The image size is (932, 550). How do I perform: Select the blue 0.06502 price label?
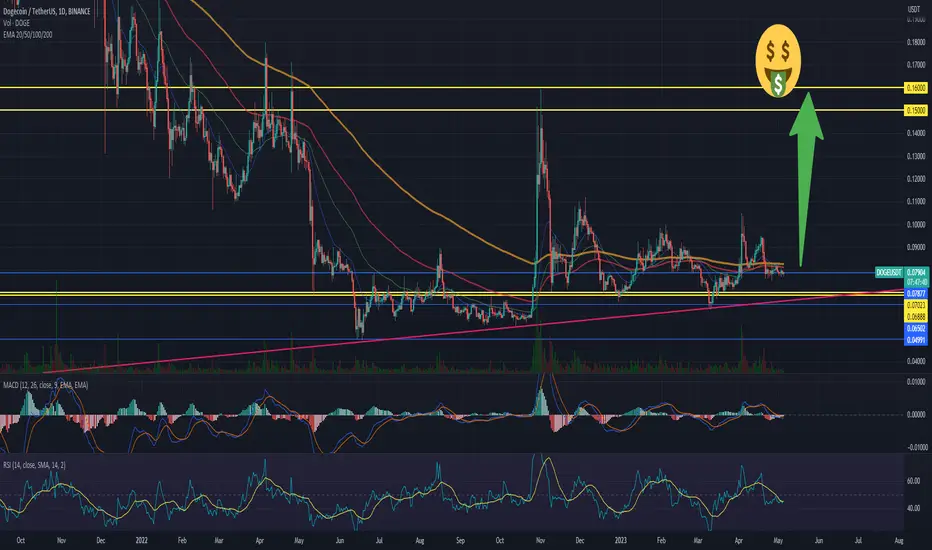(916, 328)
